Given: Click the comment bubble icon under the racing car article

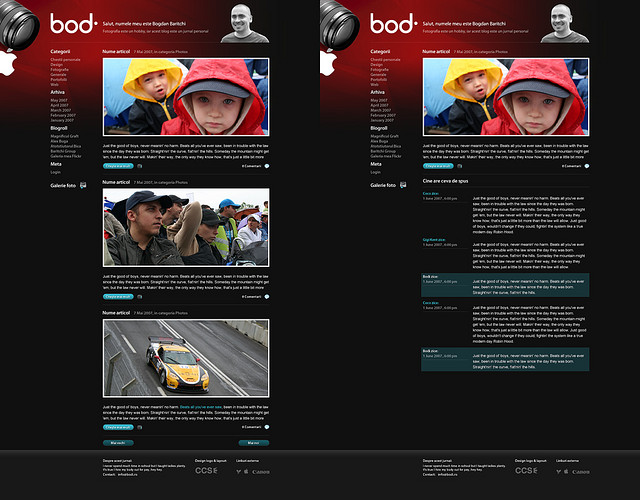Looking at the screenshot, I should point(267,427).
